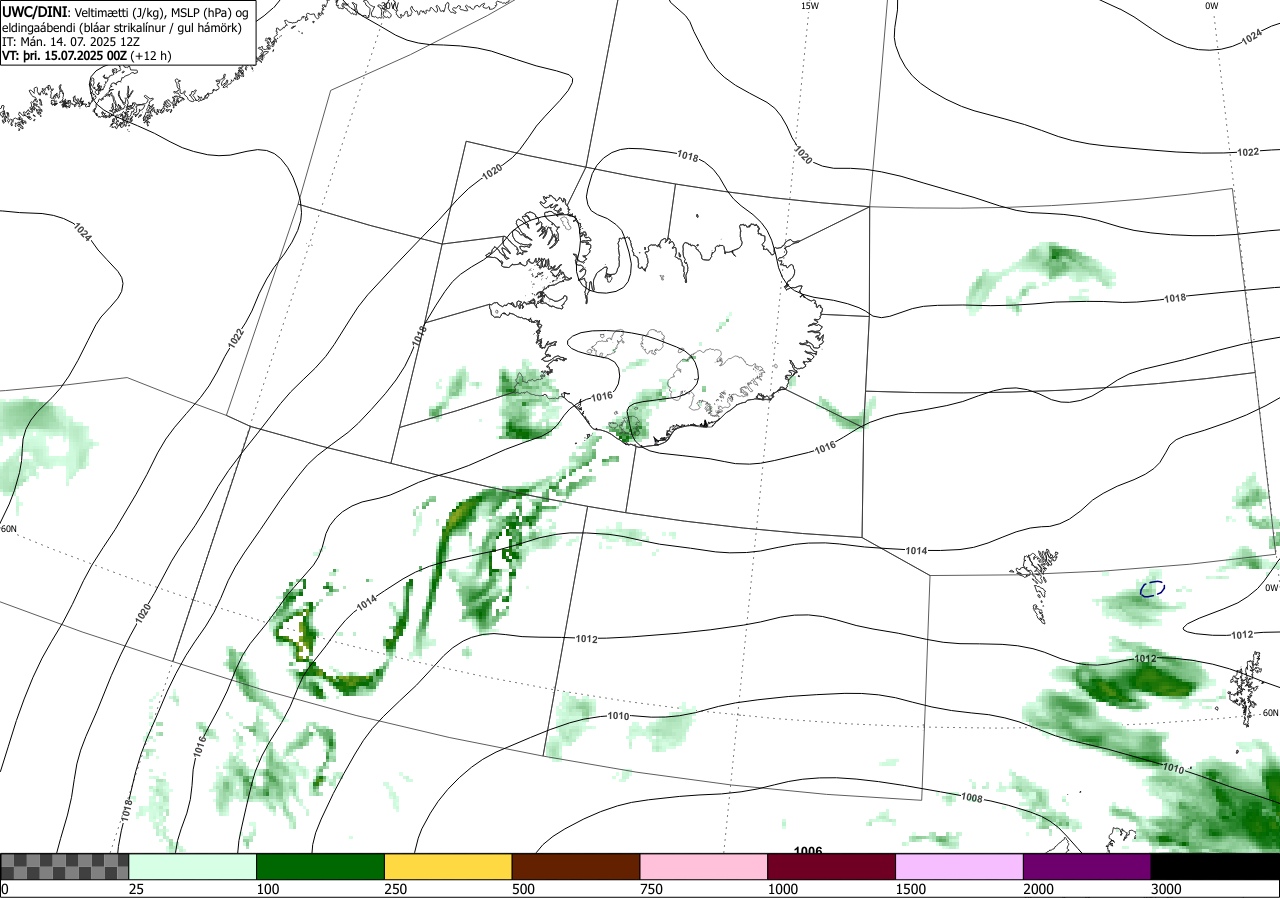Click the "eldingaábendi" legend description line
The width and height of the screenshot is (1280, 898).
point(122,28)
